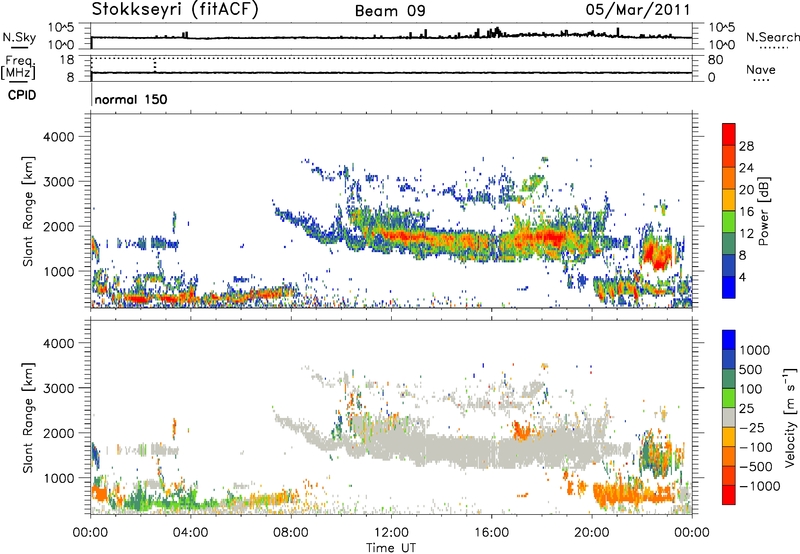800x554 pixels.
Task: Click the -100 tick on Velocity colorbar
Action: pyautogui.click(x=755, y=447)
